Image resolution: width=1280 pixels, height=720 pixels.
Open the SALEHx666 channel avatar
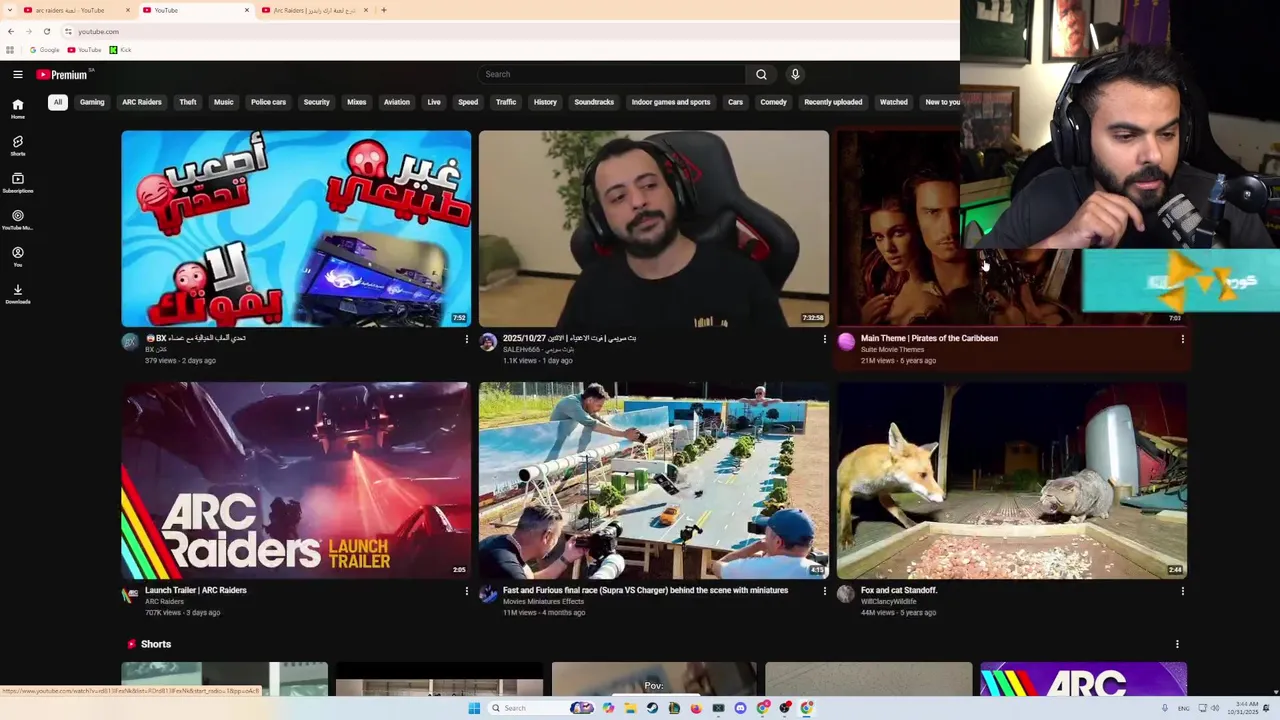point(488,342)
